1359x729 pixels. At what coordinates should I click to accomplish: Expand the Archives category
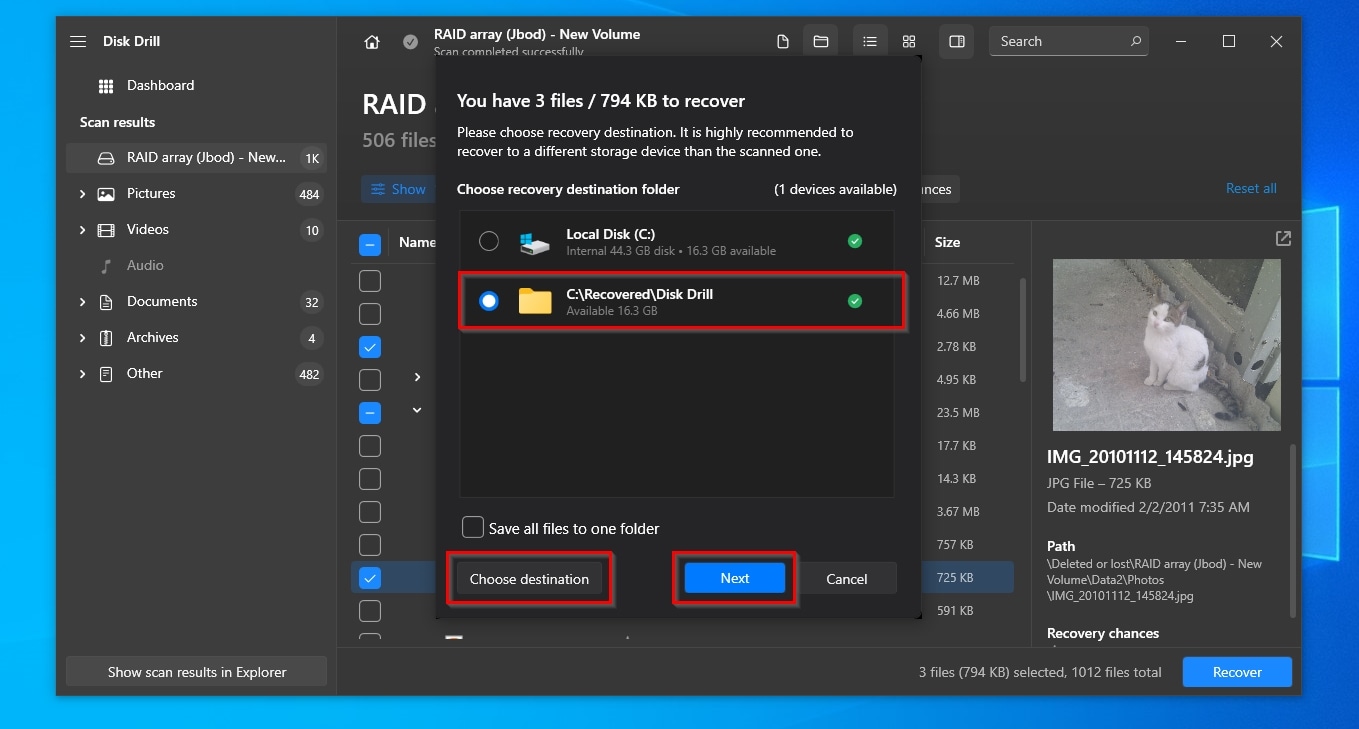coord(82,338)
